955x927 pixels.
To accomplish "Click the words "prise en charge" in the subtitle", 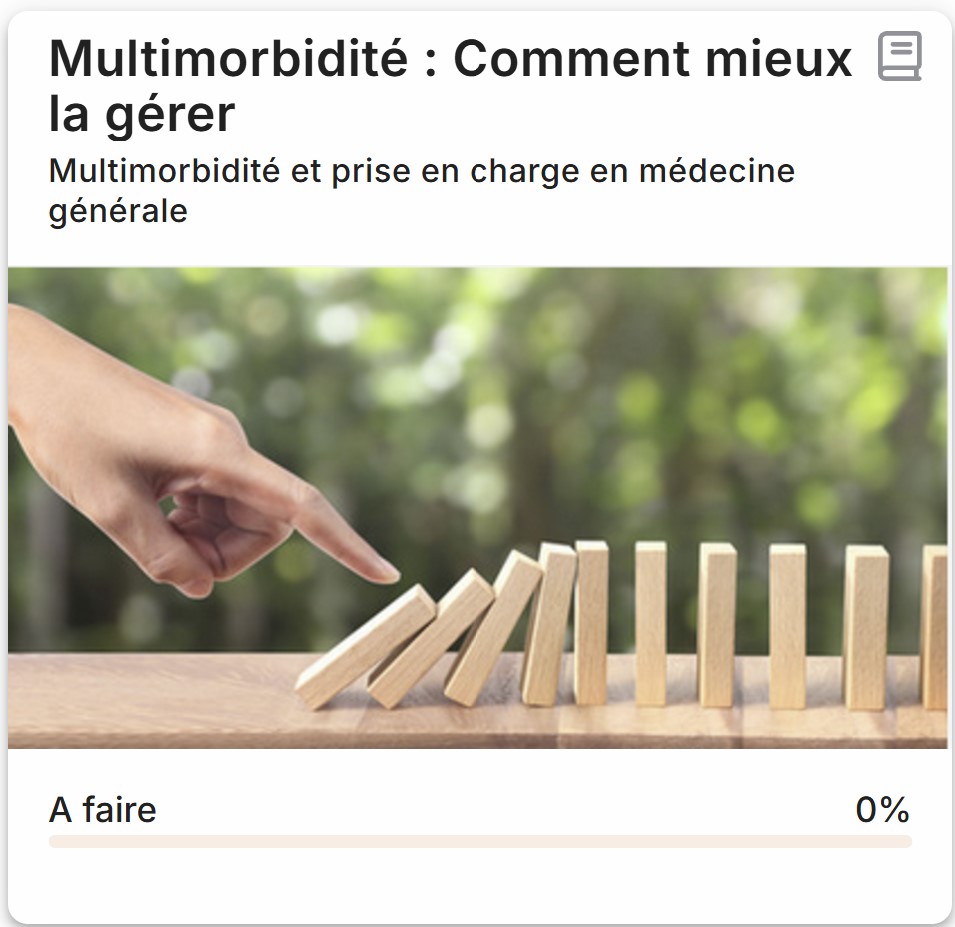I will (x=427, y=171).
